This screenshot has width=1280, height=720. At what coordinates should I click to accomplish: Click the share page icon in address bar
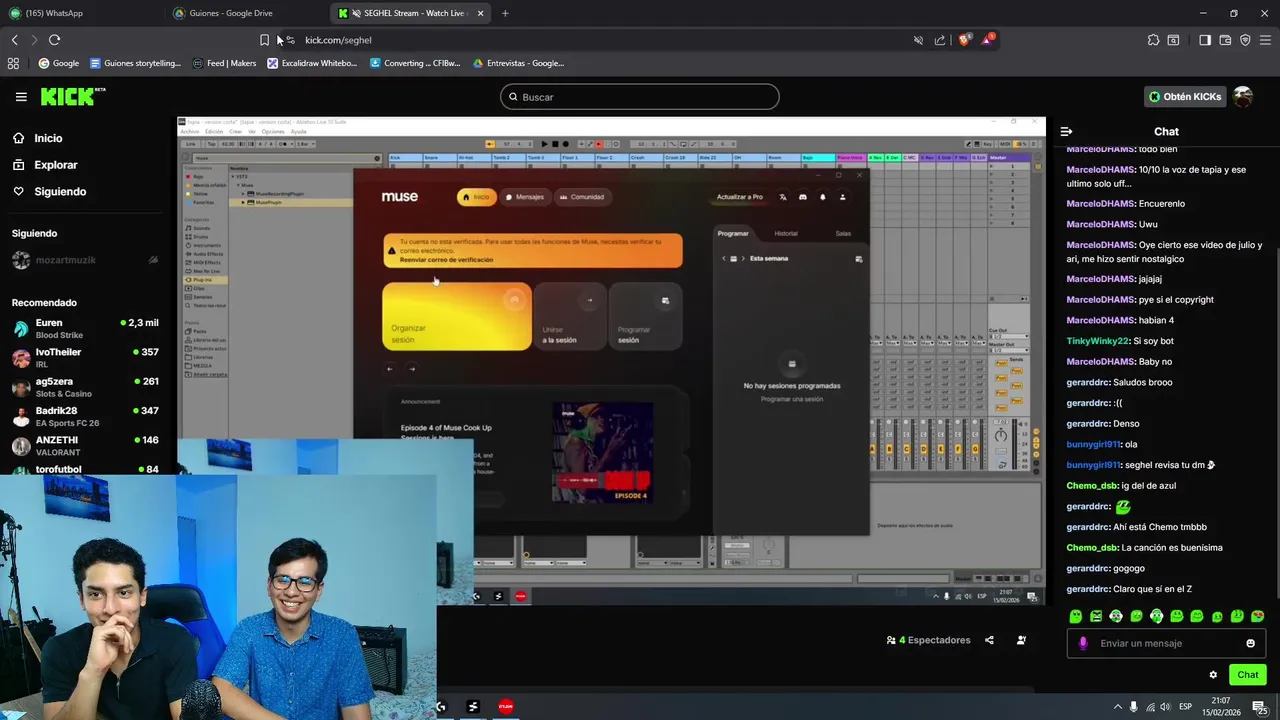(940, 40)
